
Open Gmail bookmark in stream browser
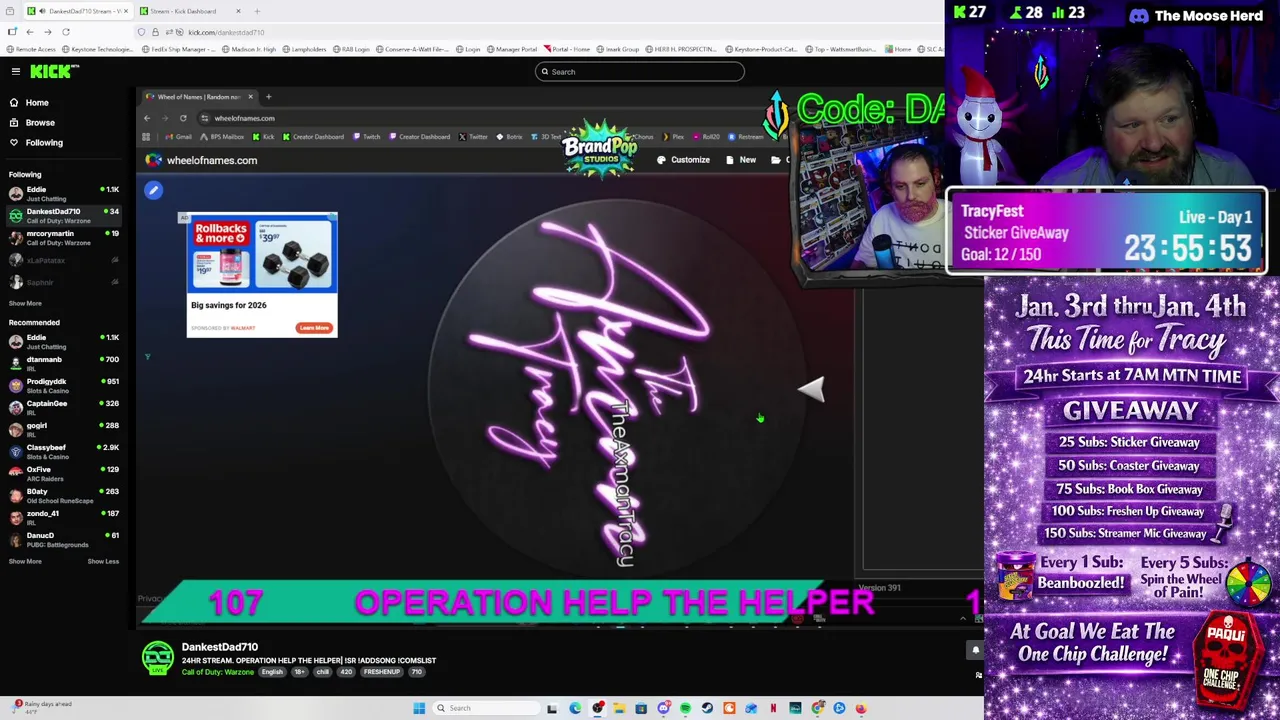(178, 137)
